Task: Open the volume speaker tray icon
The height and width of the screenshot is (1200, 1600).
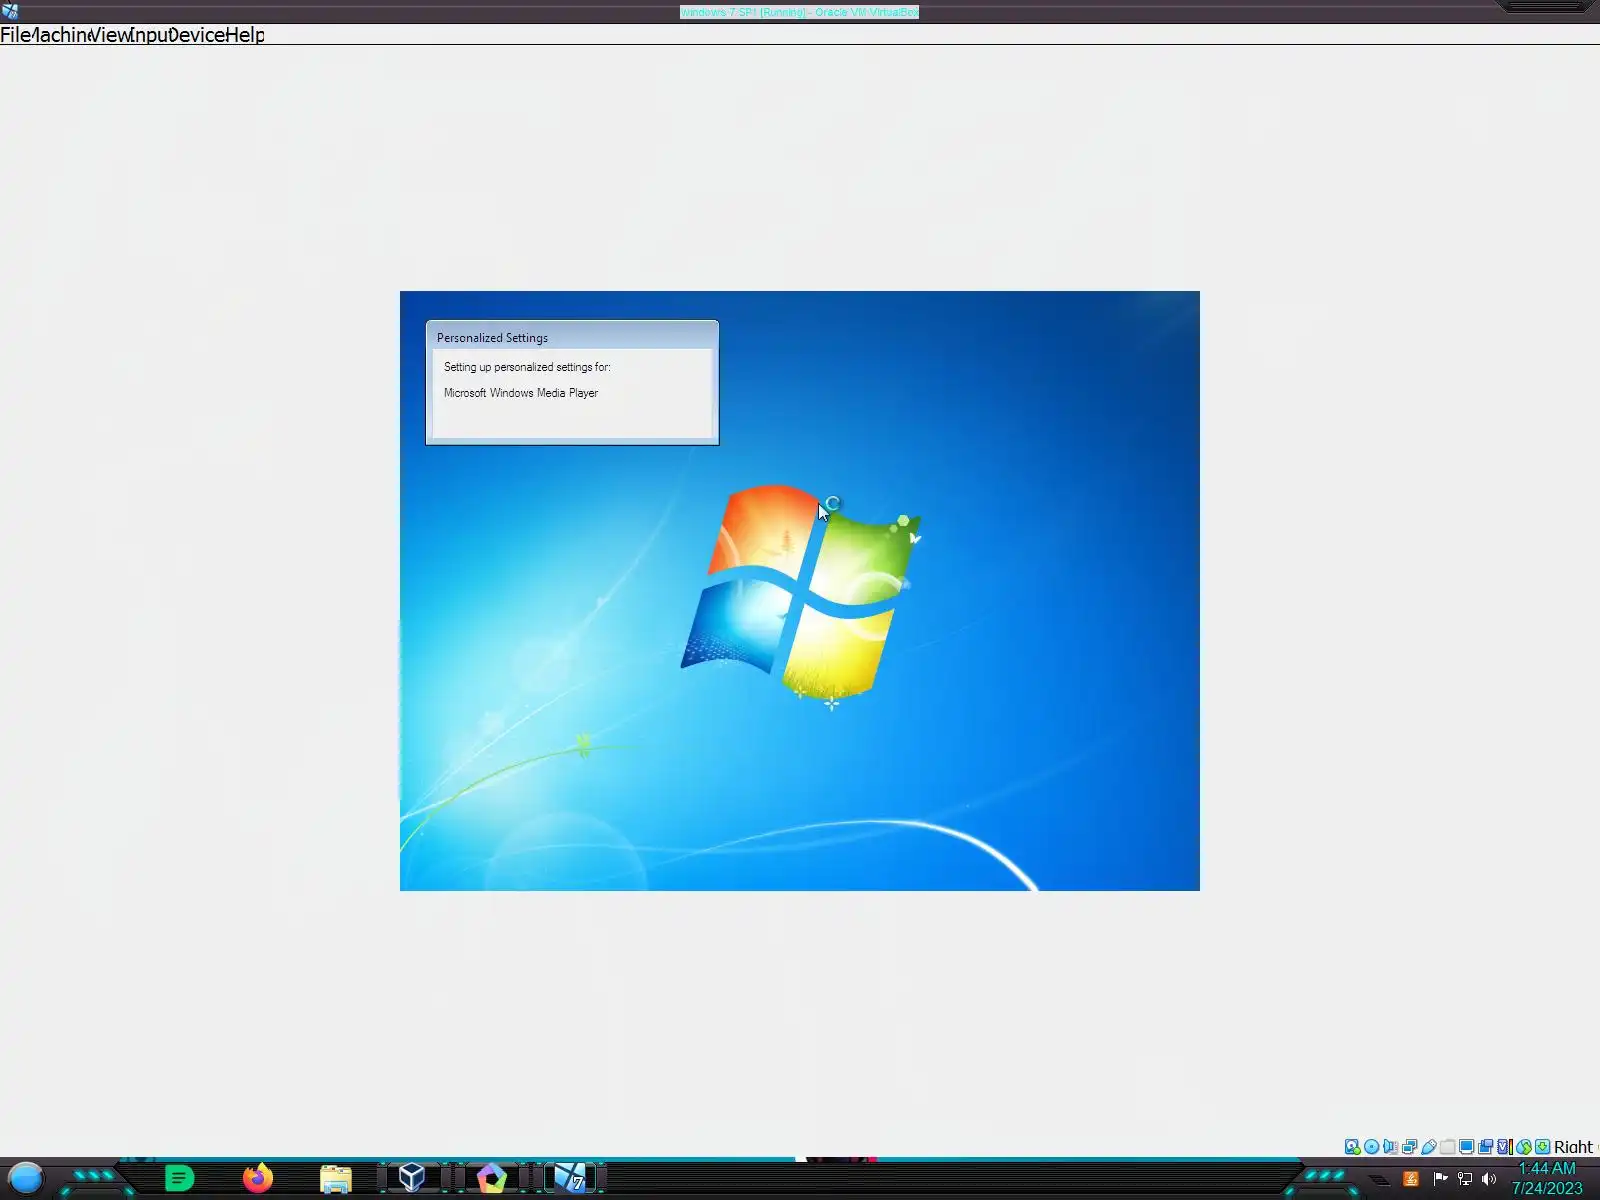Action: pyautogui.click(x=1489, y=1179)
